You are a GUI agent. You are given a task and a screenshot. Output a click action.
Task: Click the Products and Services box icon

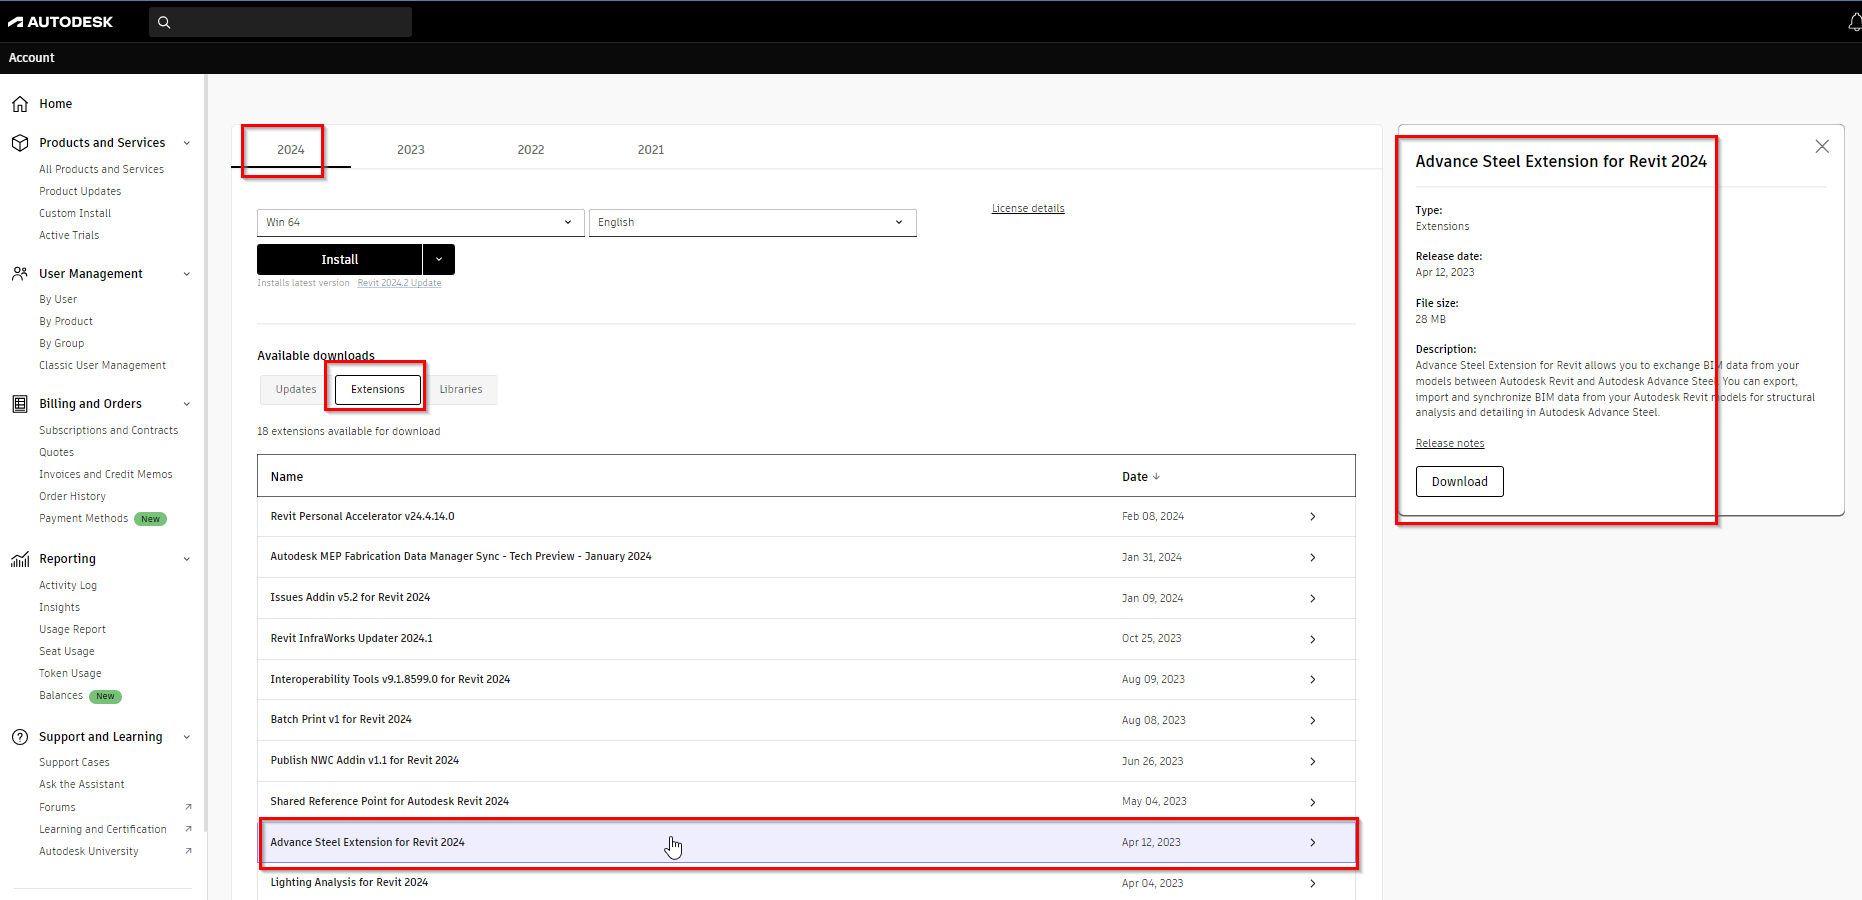[x=20, y=142]
